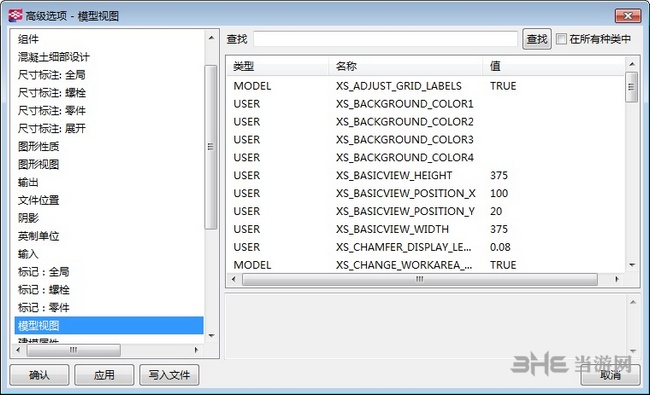Enable the 在所有种类中 checkbox

tap(561, 39)
